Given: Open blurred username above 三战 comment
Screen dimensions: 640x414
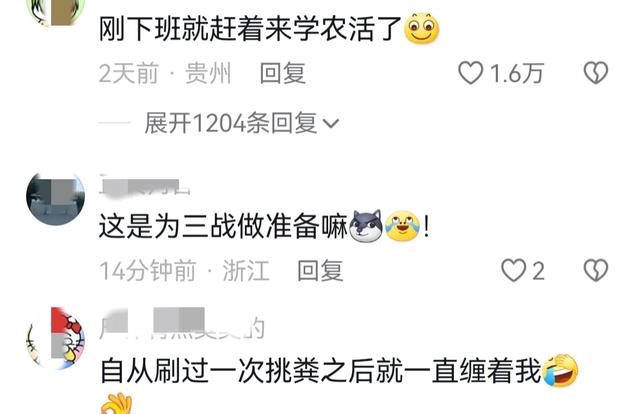Looking at the screenshot, I should tap(144, 186).
